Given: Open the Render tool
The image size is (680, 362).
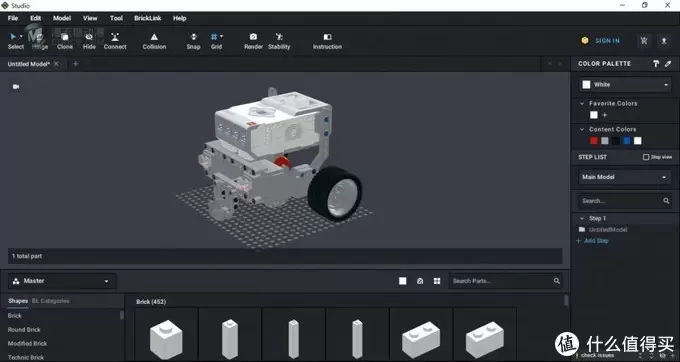Looking at the screenshot, I should point(253,41).
